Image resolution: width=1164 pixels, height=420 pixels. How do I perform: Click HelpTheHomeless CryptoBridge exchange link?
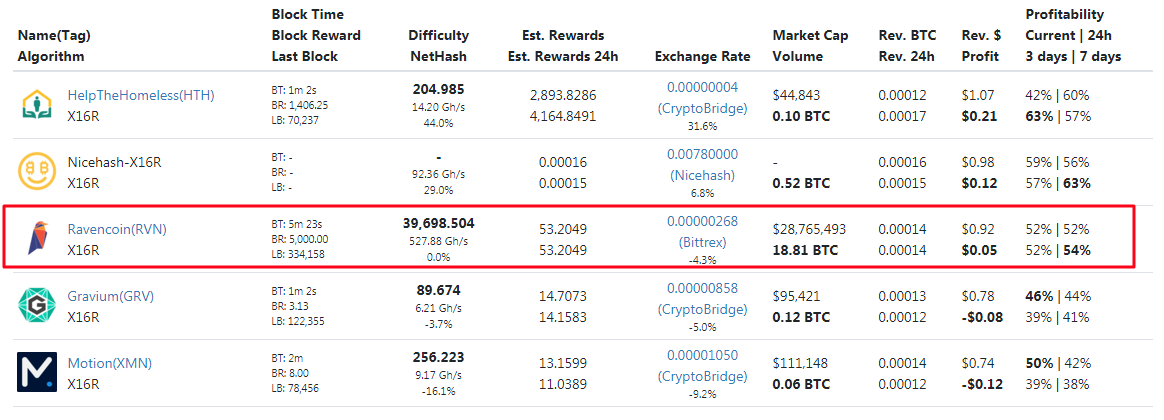click(x=702, y=108)
